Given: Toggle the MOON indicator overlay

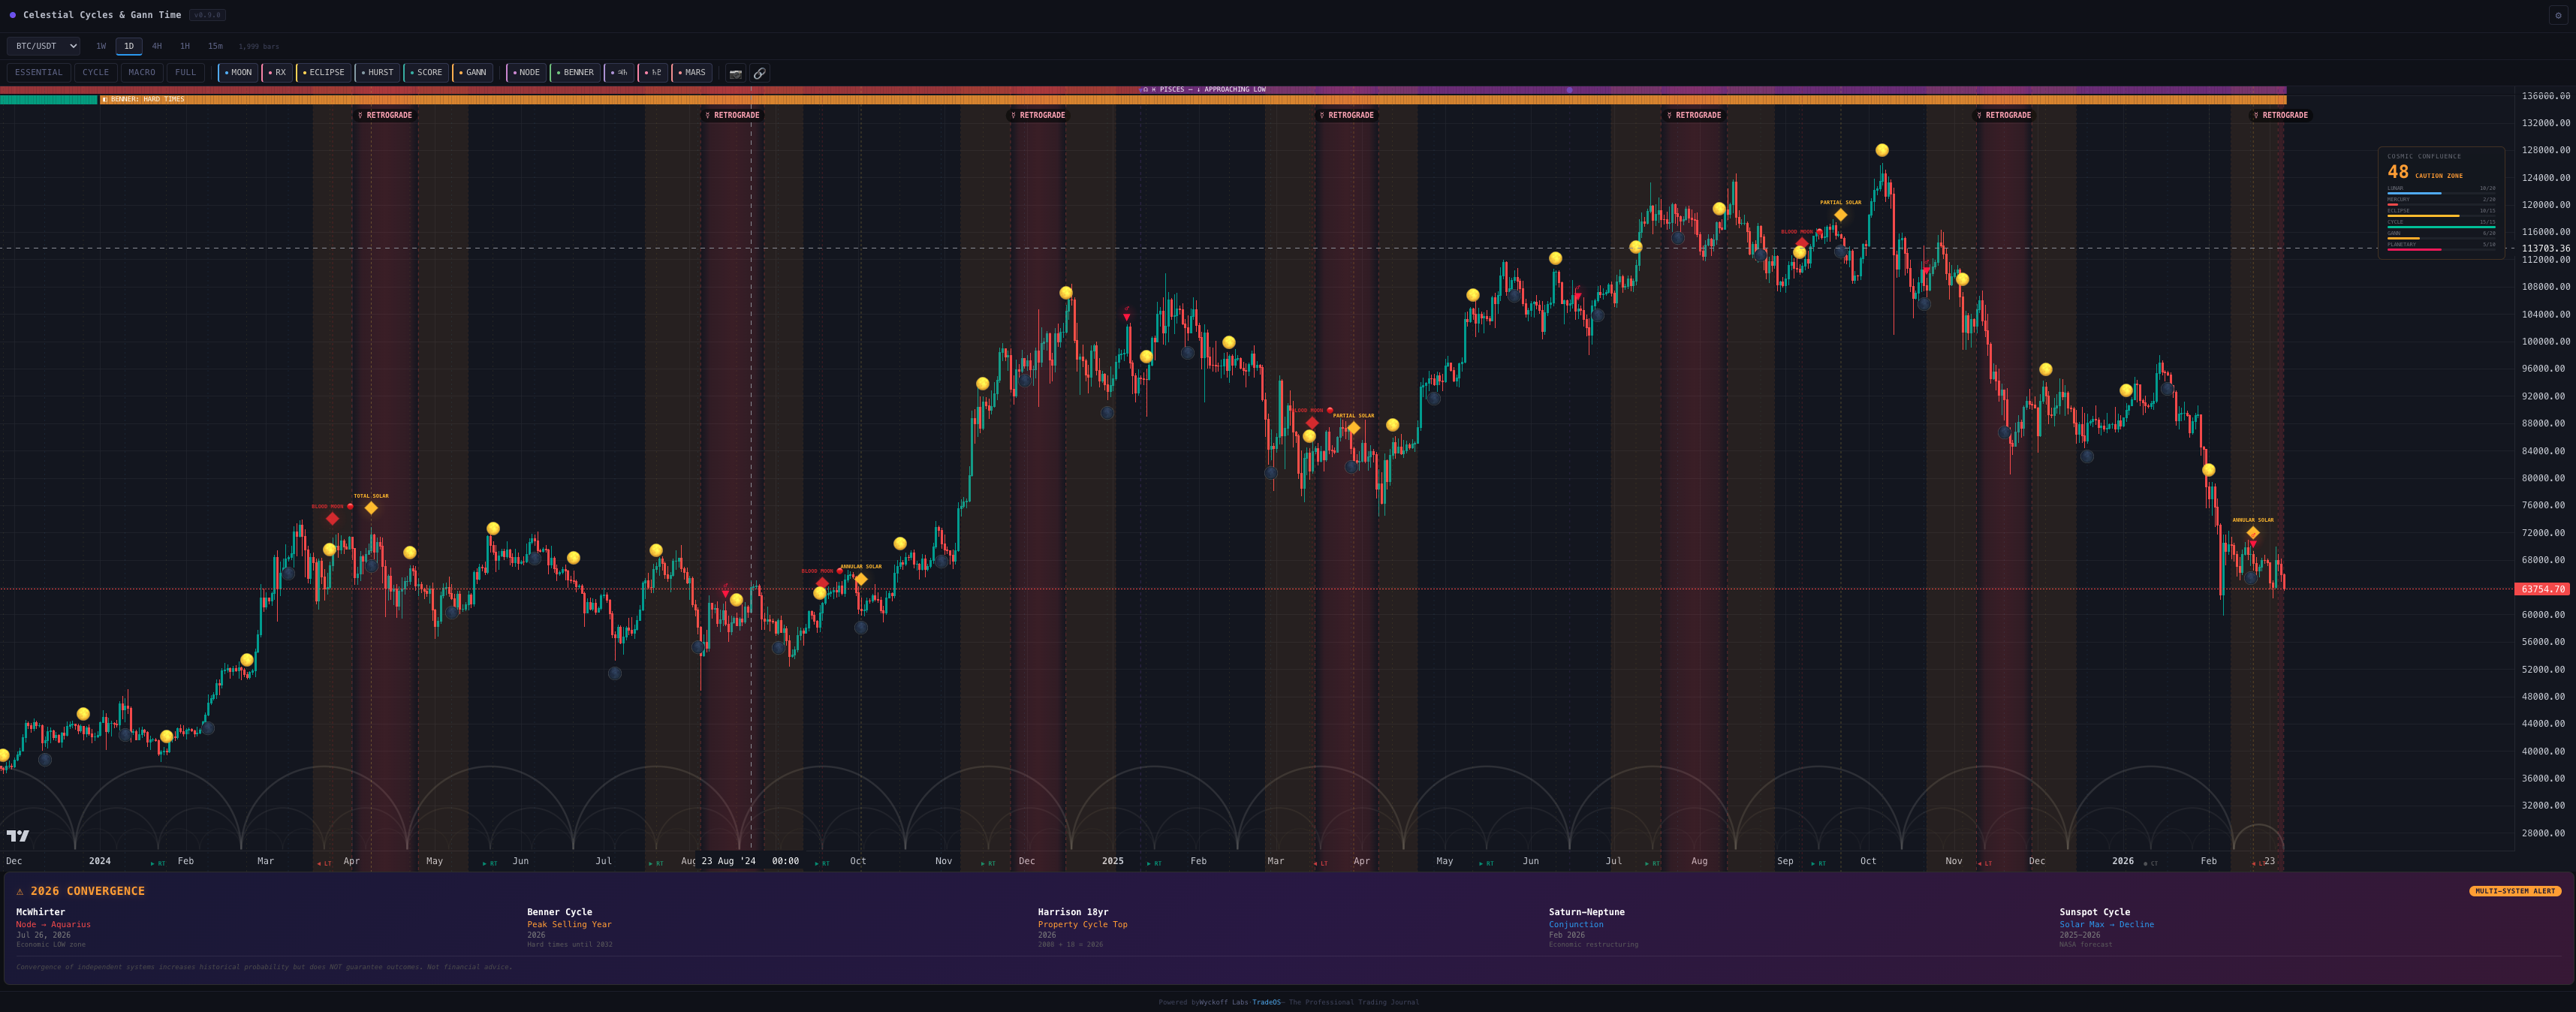Looking at the screenshot, I should [x=238, y=72].
